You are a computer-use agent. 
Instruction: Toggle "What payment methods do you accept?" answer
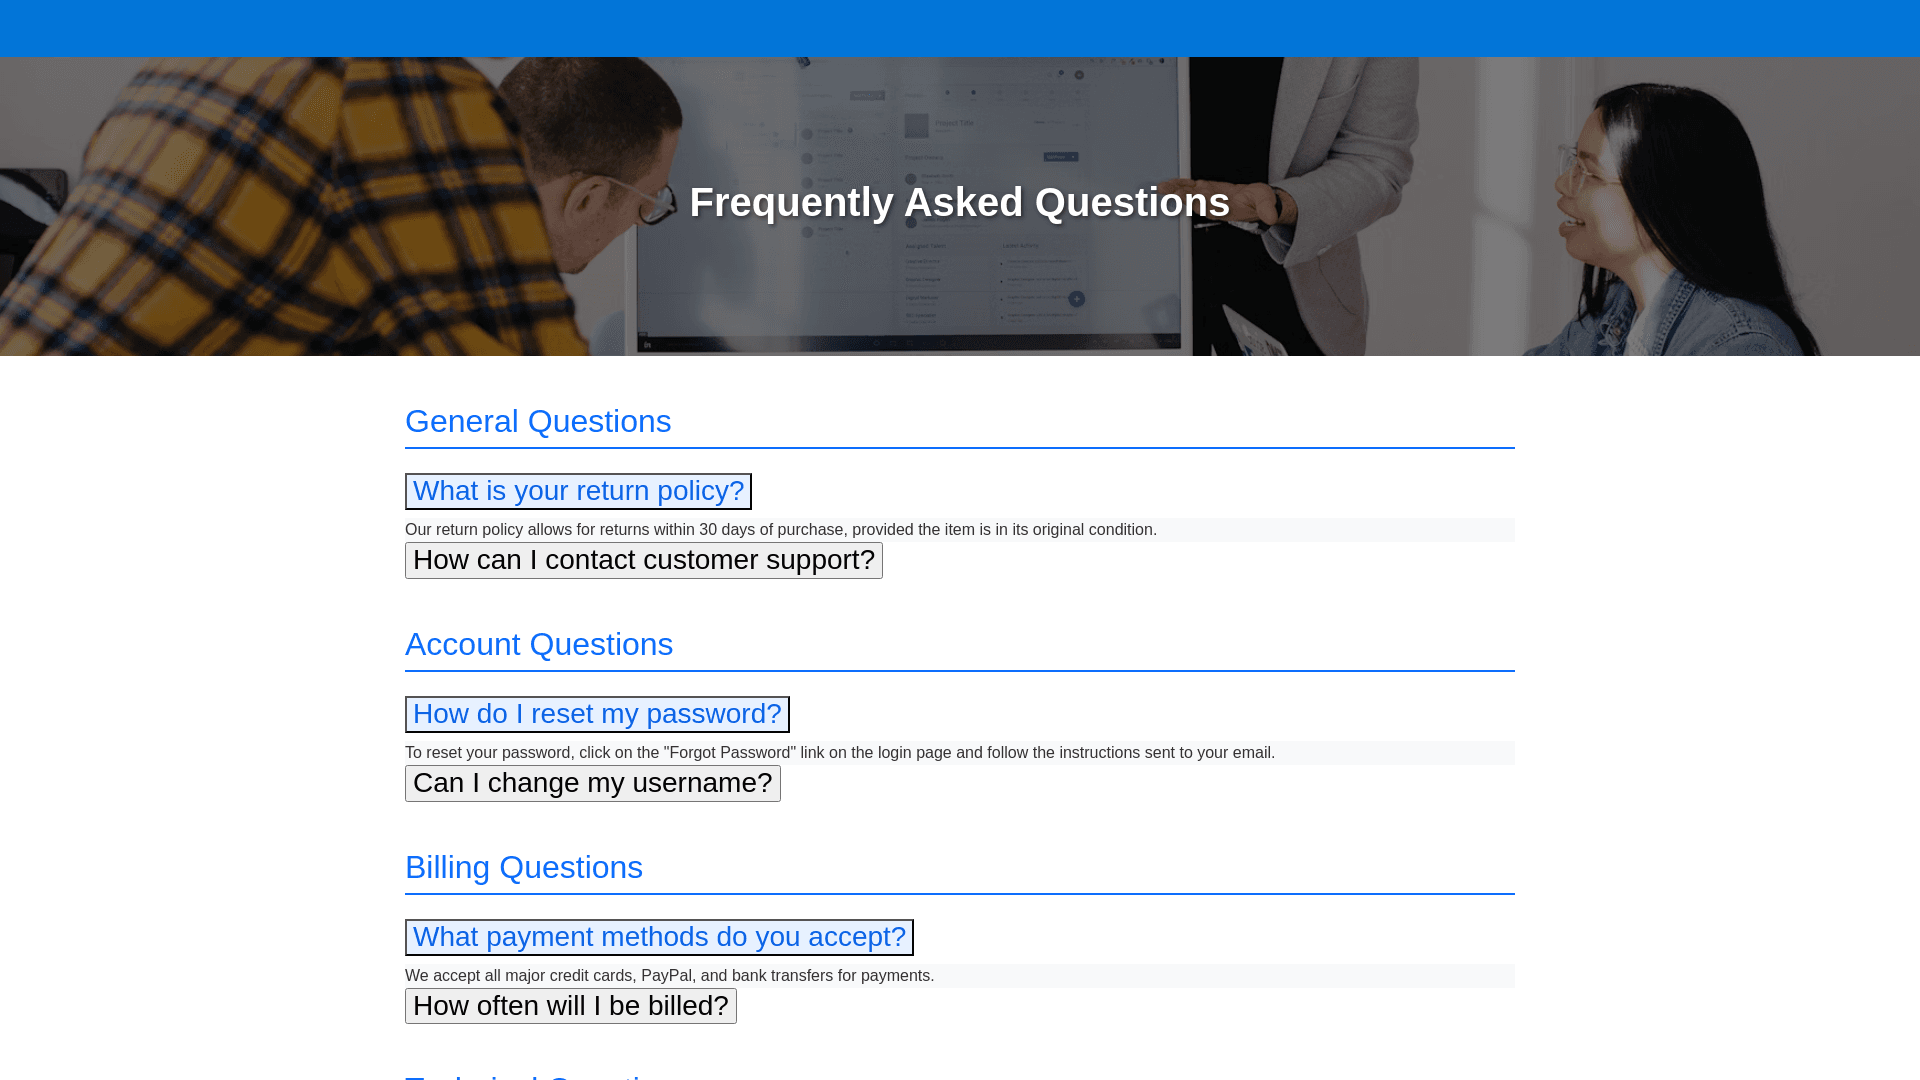pyautogui.click(x=659, y=937)
